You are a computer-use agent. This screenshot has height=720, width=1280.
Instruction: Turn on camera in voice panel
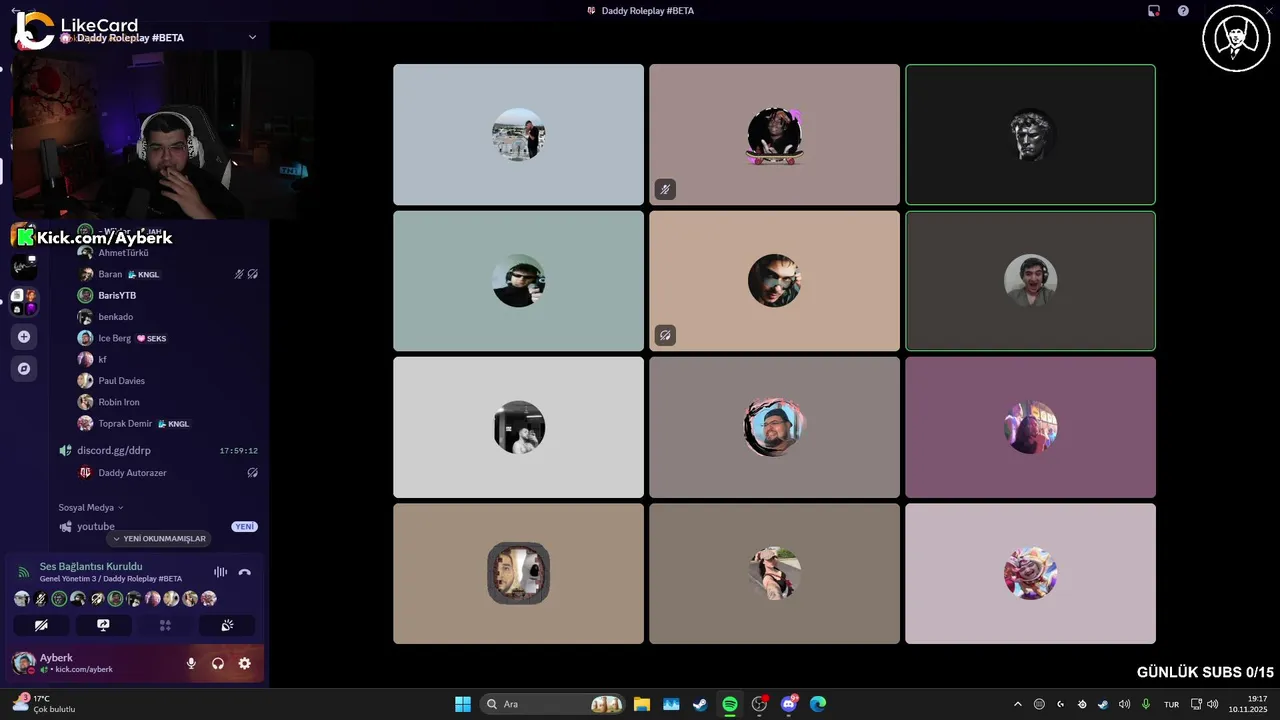pos(41,625)
